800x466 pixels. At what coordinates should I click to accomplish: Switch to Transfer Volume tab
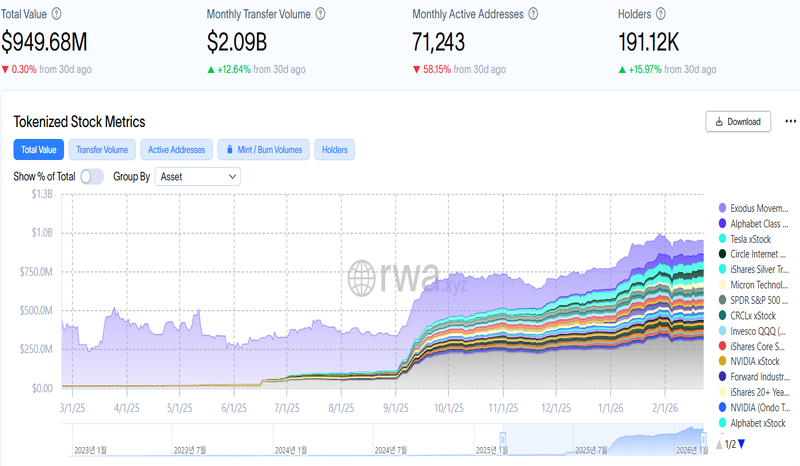click(x=102, y=150)
